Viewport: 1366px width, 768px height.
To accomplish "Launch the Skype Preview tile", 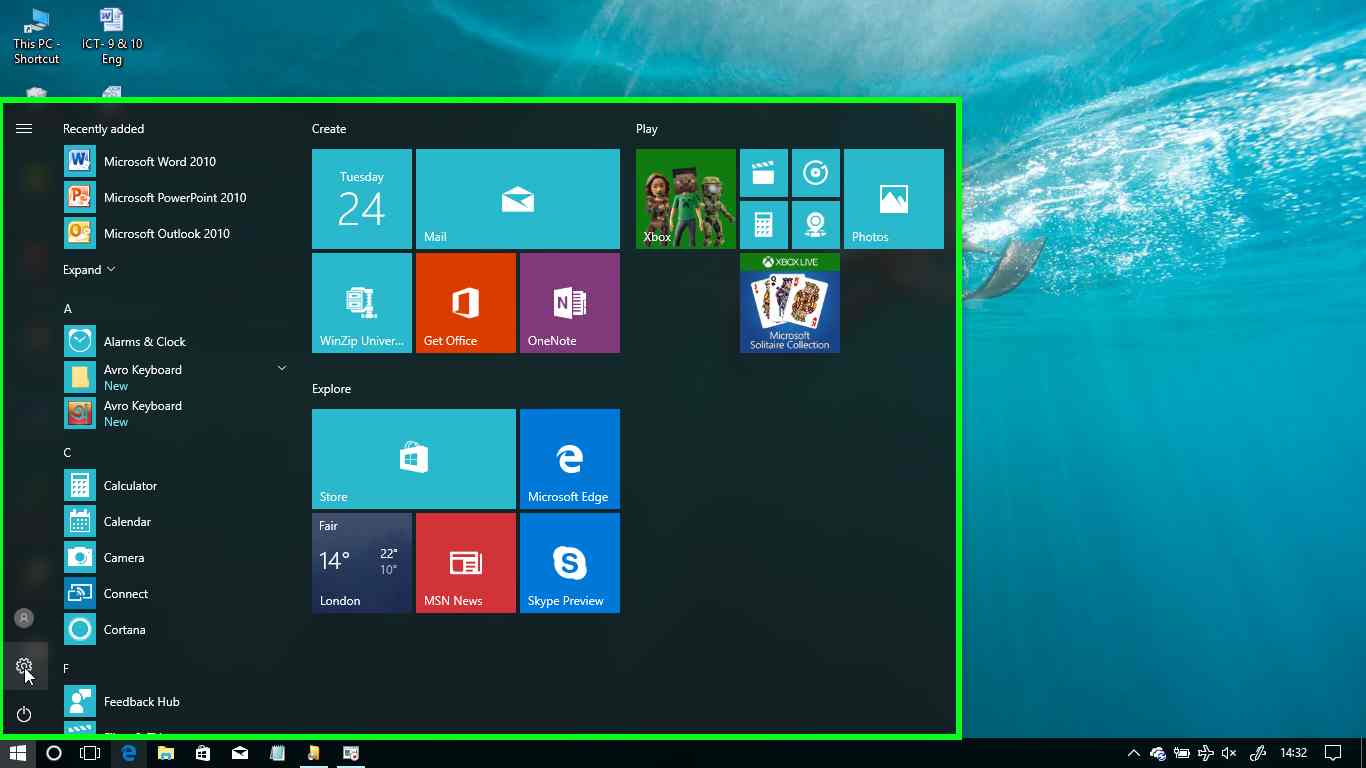I will [570, 563].
